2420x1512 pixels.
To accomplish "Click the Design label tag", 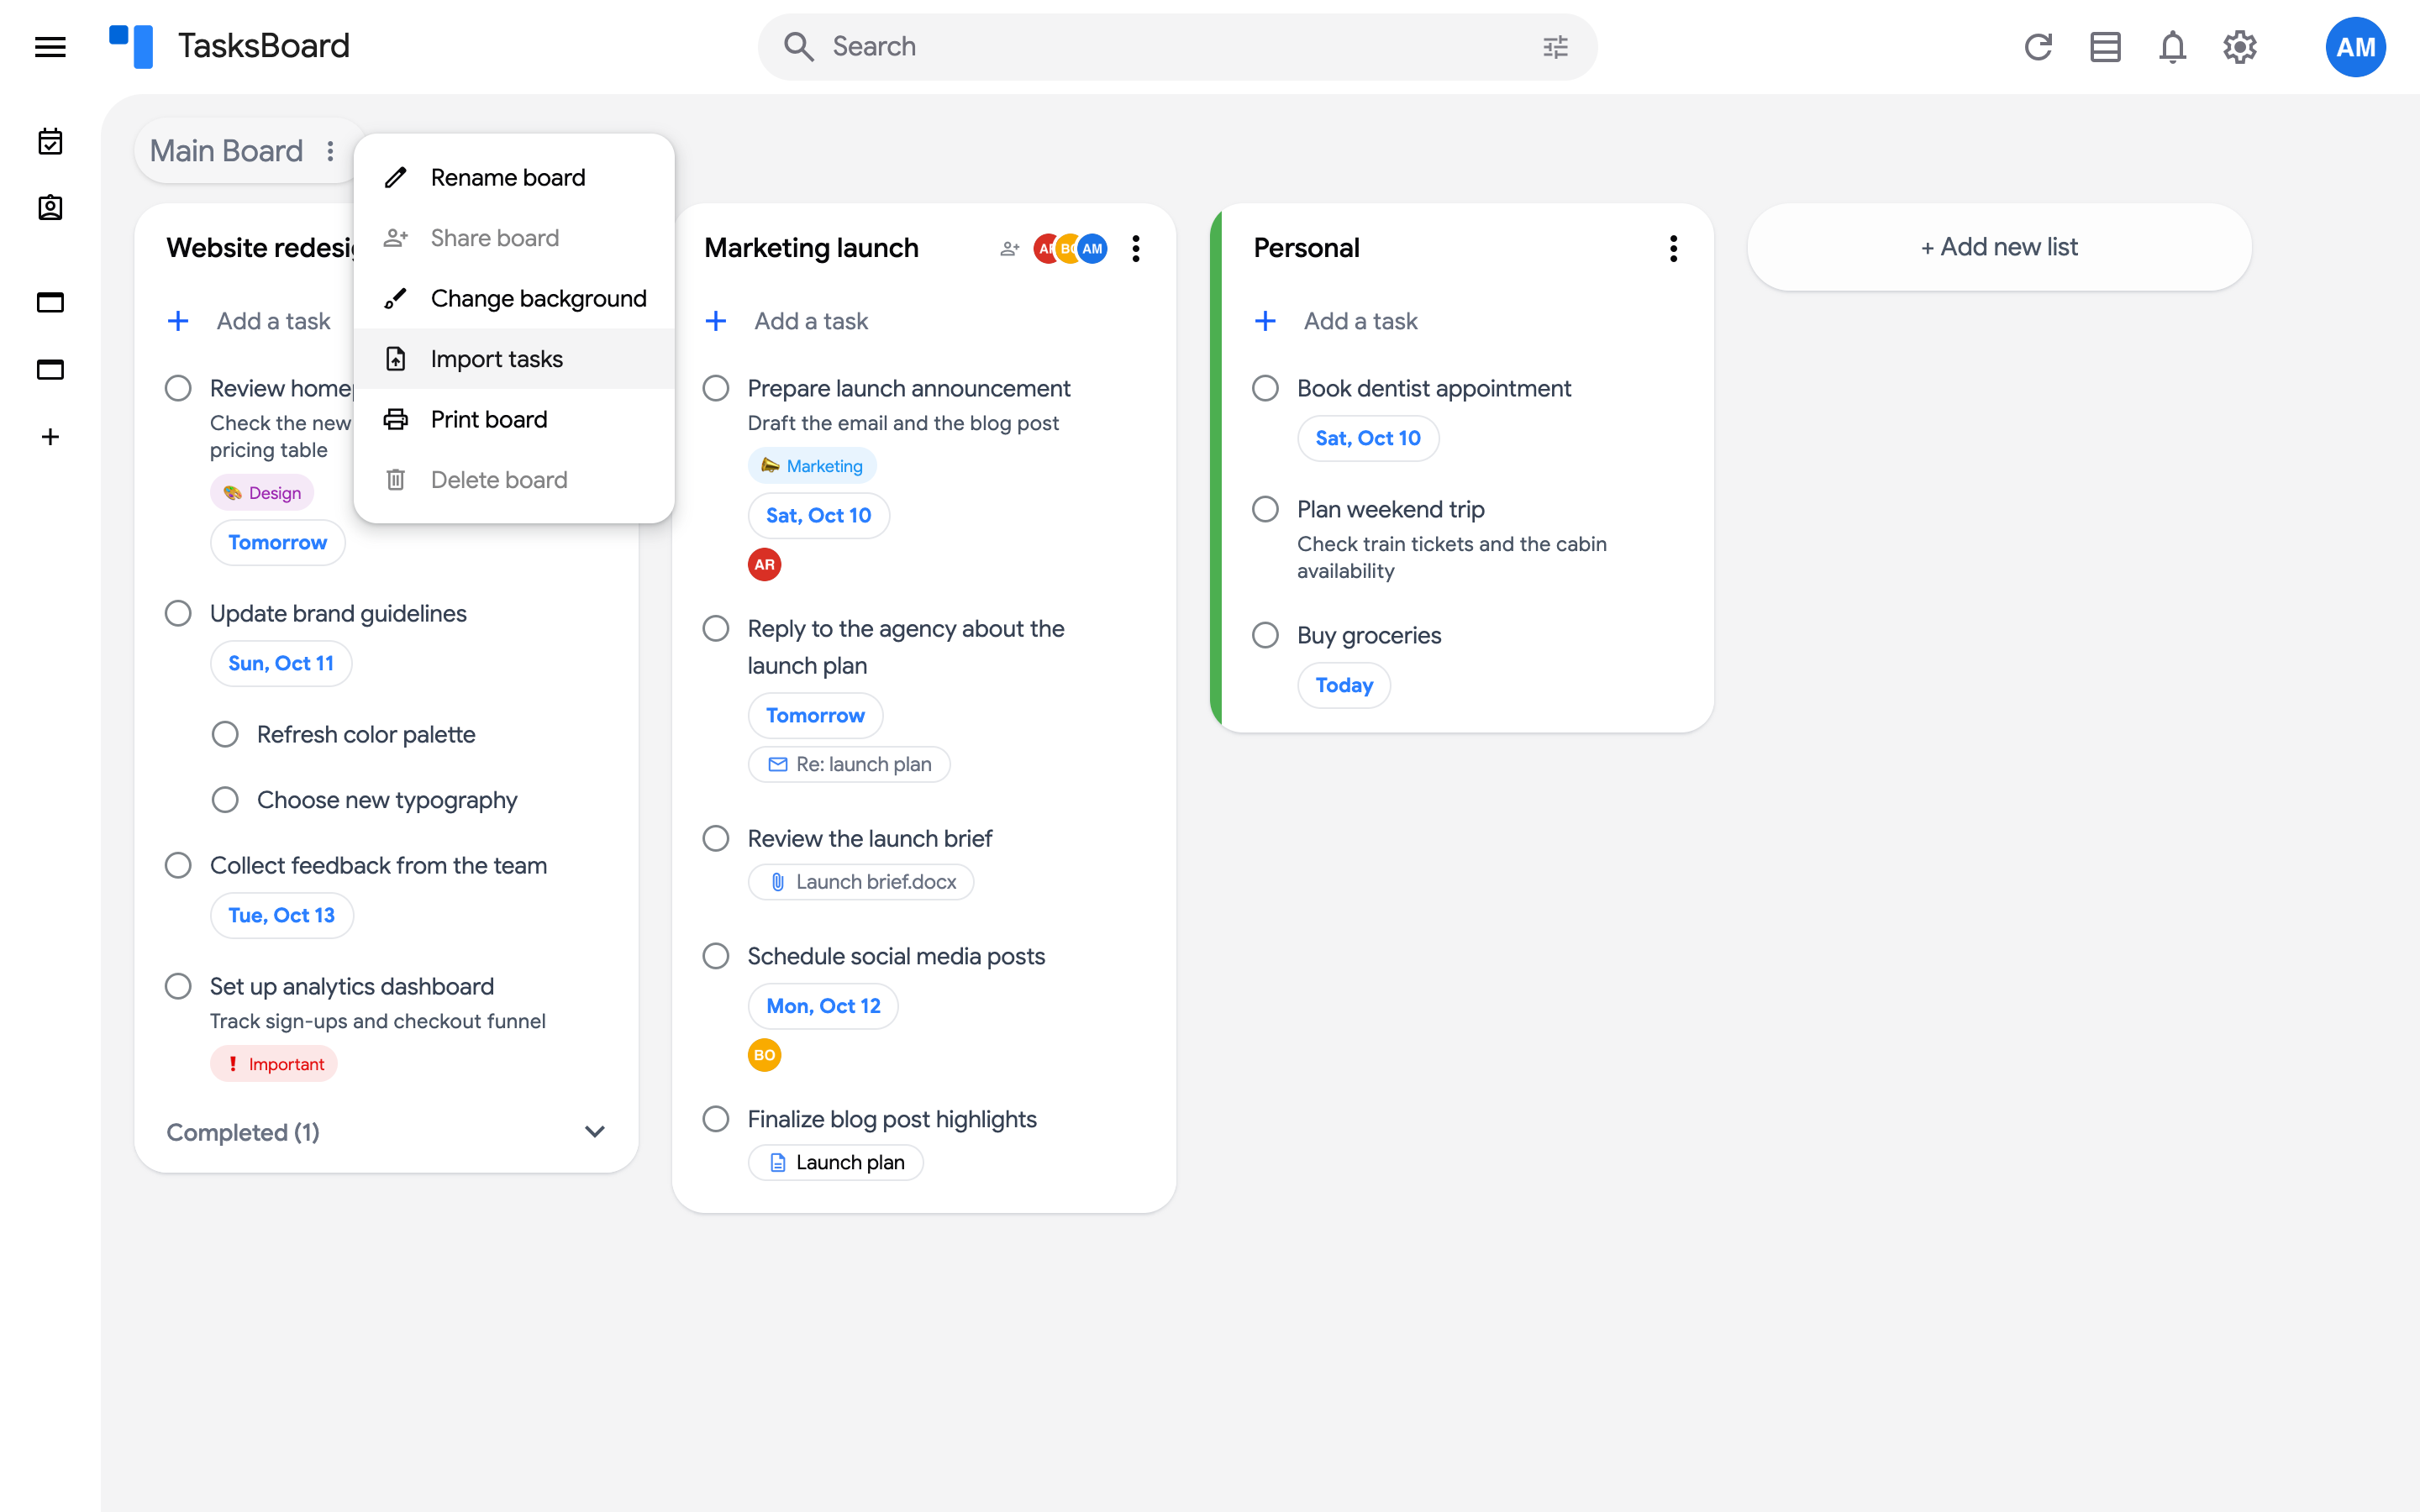I will 262,492.
